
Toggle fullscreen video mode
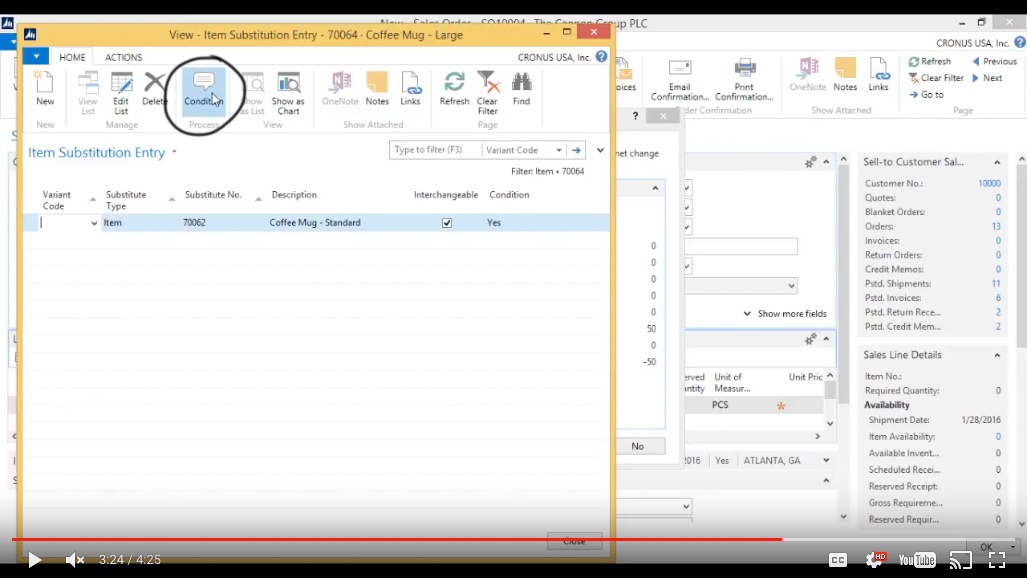pyautogui.click(x=997, y=560)
